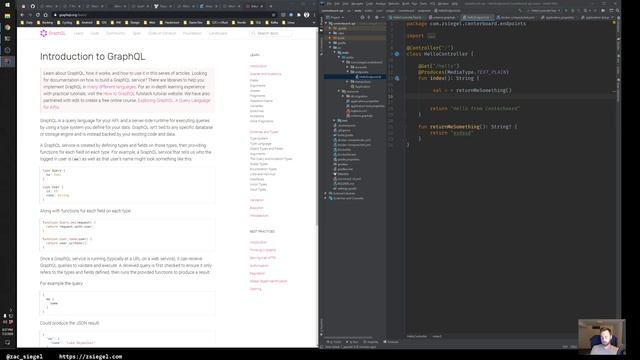Open the run configuration dropdown

[x=543, y=10]
